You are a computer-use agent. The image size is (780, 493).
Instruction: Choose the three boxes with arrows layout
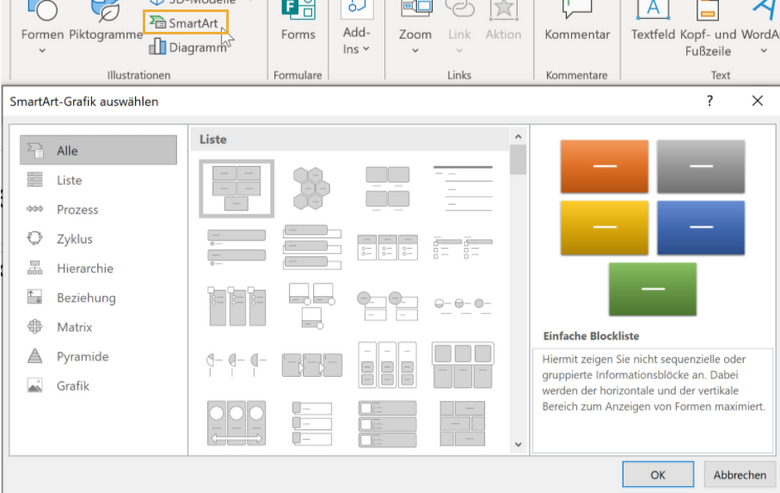click(312, 365)
